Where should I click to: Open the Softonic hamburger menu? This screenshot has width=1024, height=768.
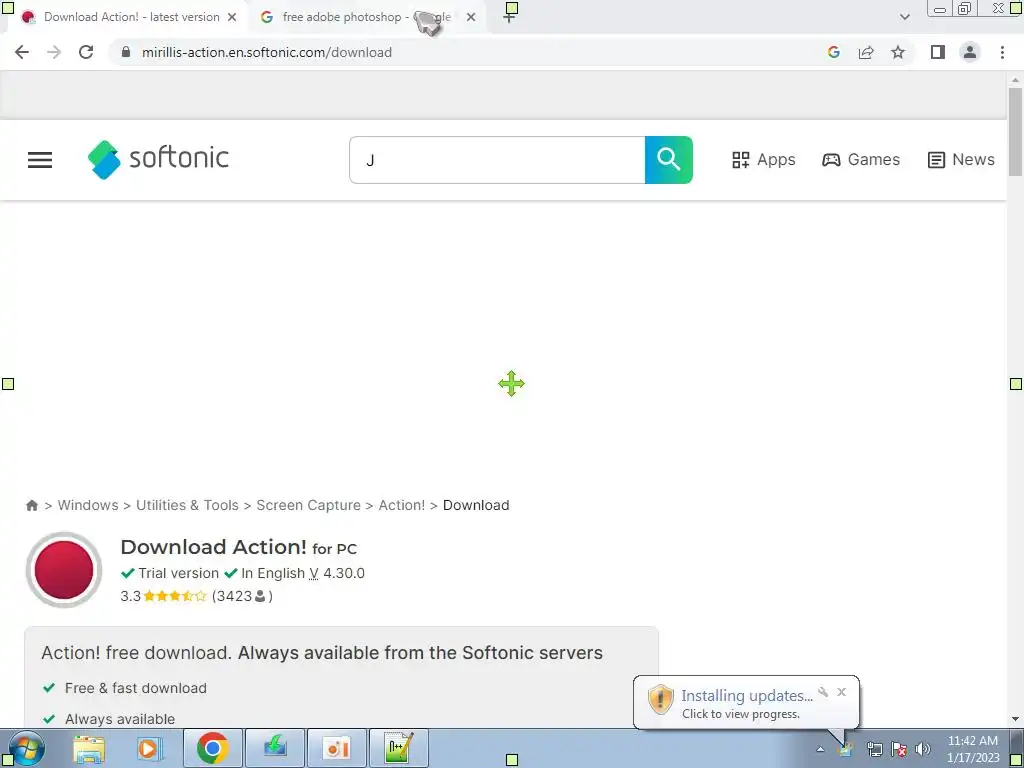pos(40,160)
